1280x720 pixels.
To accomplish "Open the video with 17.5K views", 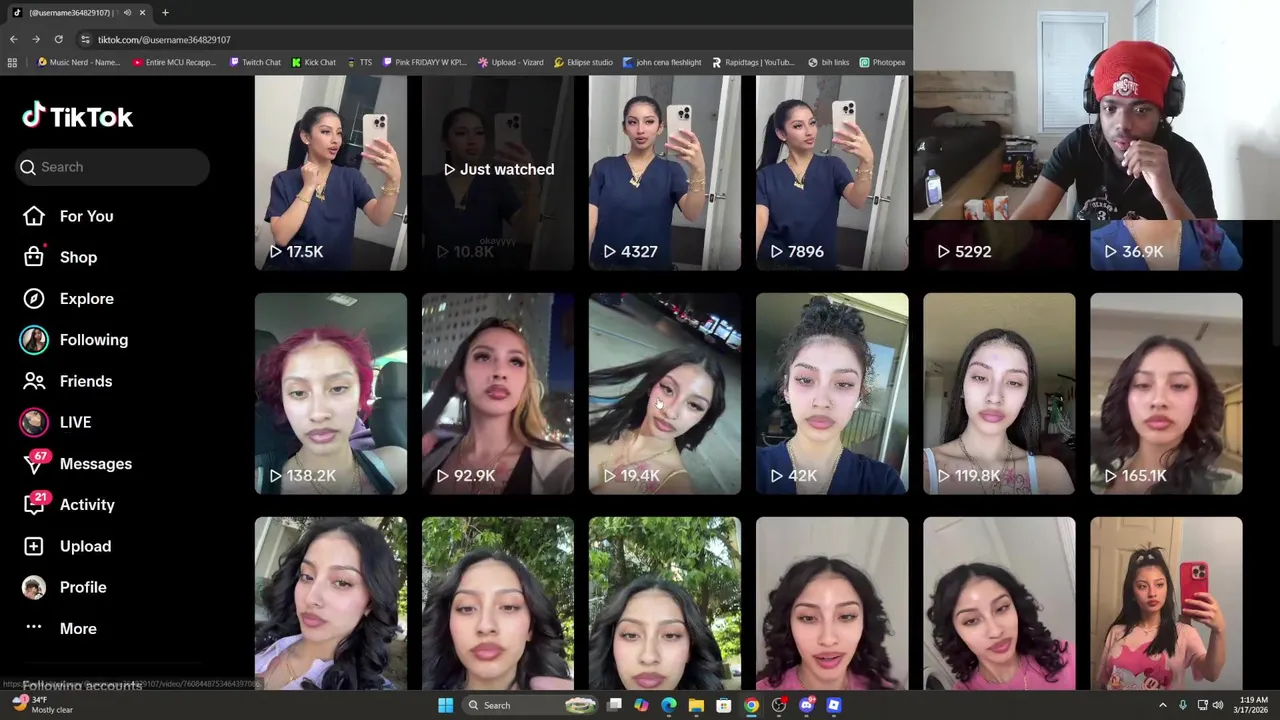I will click(331, 173).
